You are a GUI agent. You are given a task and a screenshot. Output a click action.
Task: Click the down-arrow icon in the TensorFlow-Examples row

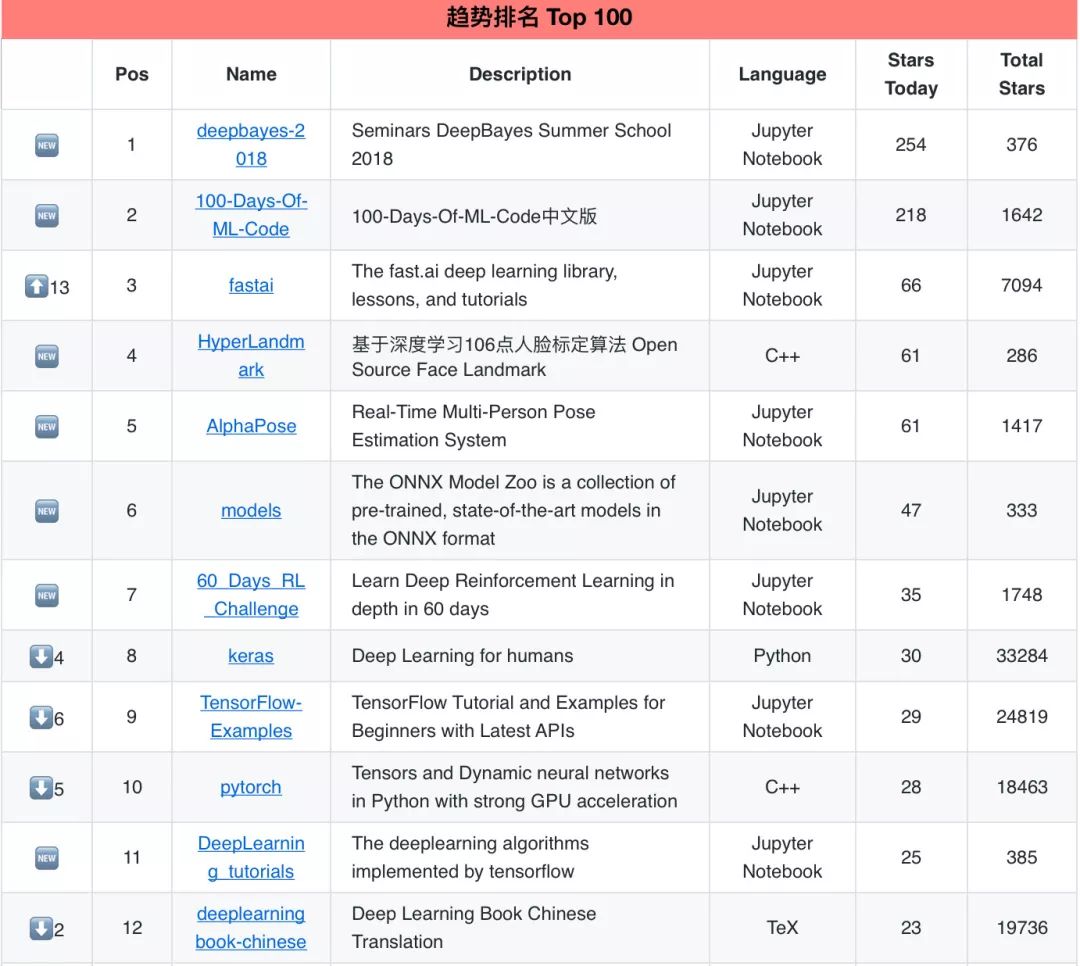coord(41,718)
